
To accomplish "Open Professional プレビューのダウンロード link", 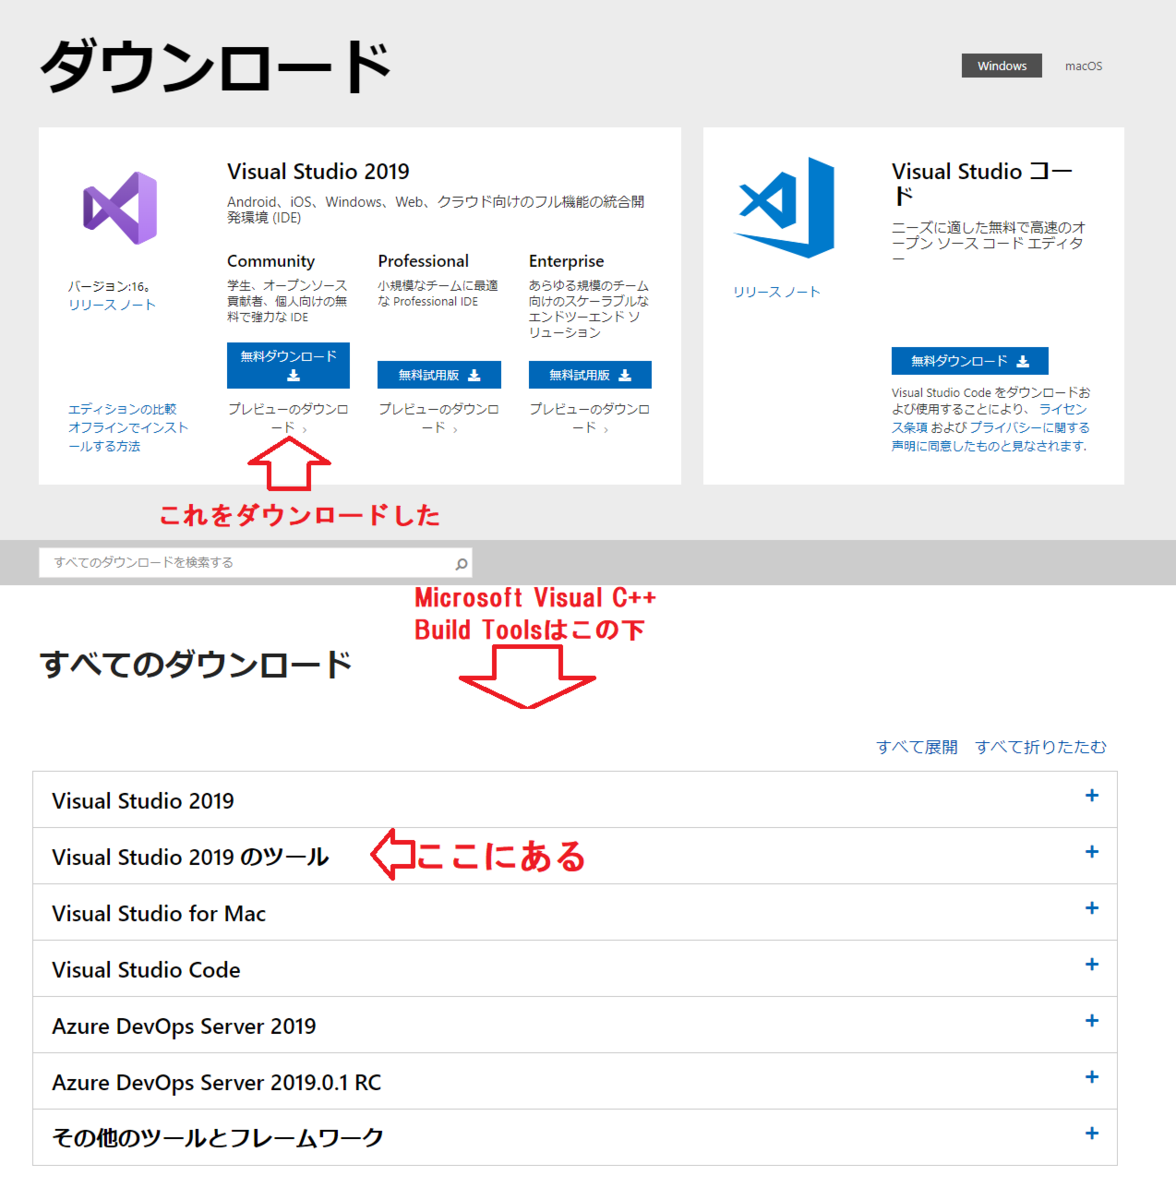I will pos(439,418).
